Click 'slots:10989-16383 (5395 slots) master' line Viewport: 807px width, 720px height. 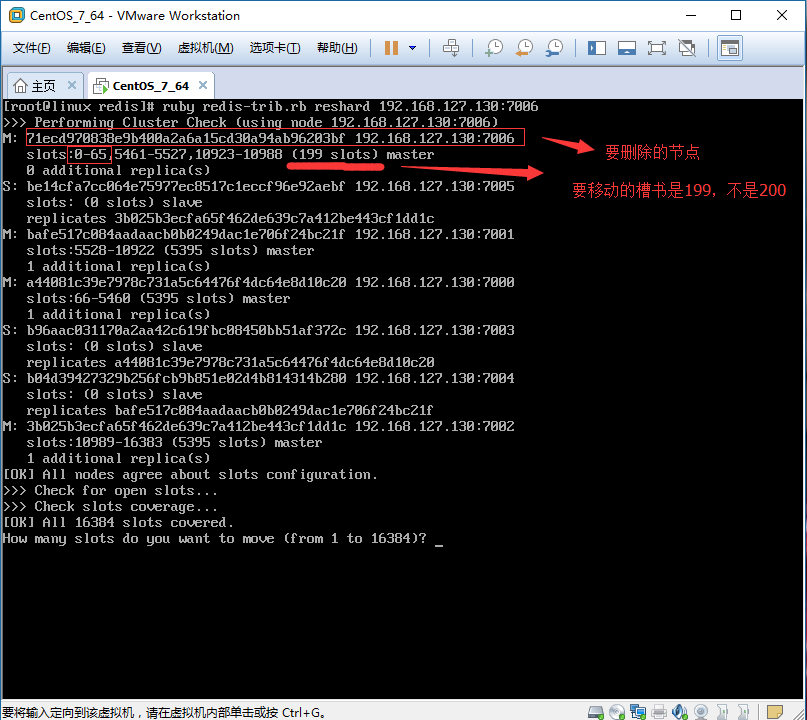point(174,443)
